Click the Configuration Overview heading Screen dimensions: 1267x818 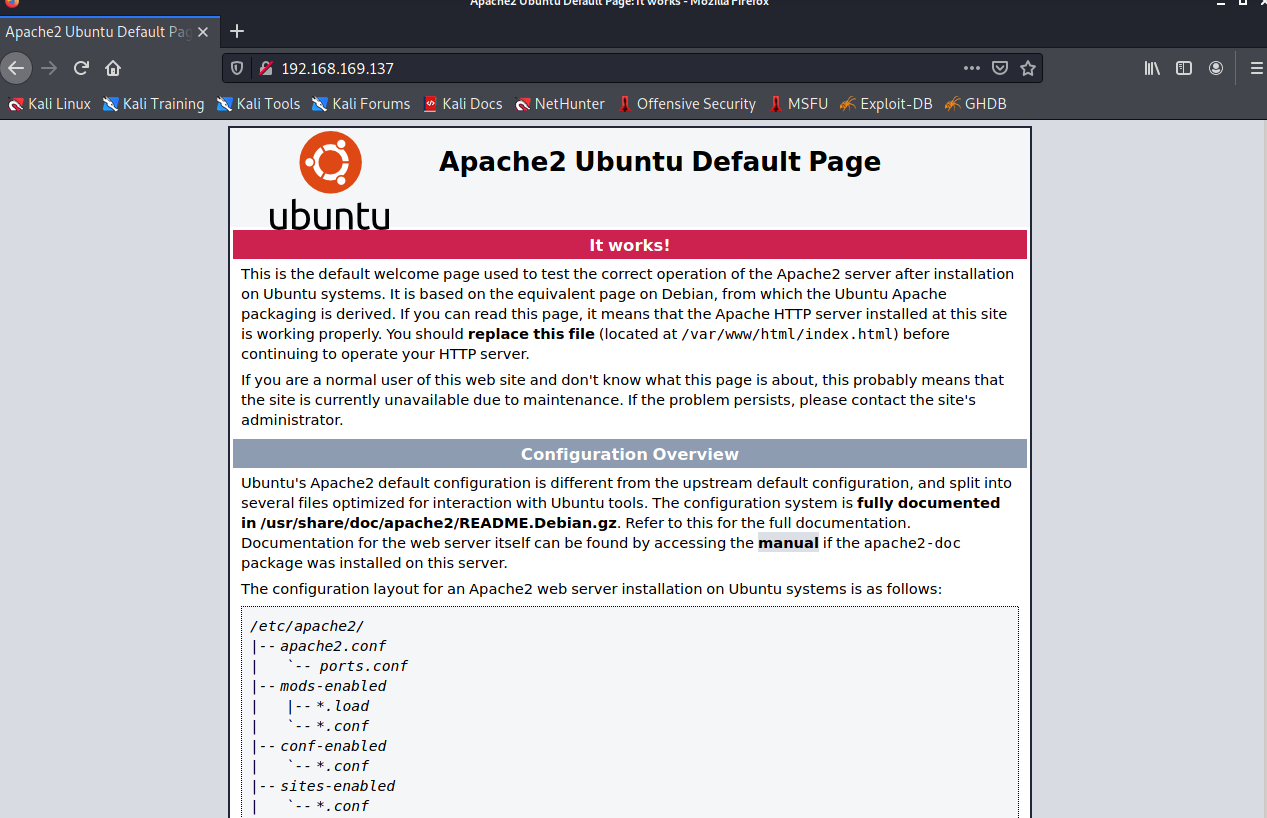630,454
